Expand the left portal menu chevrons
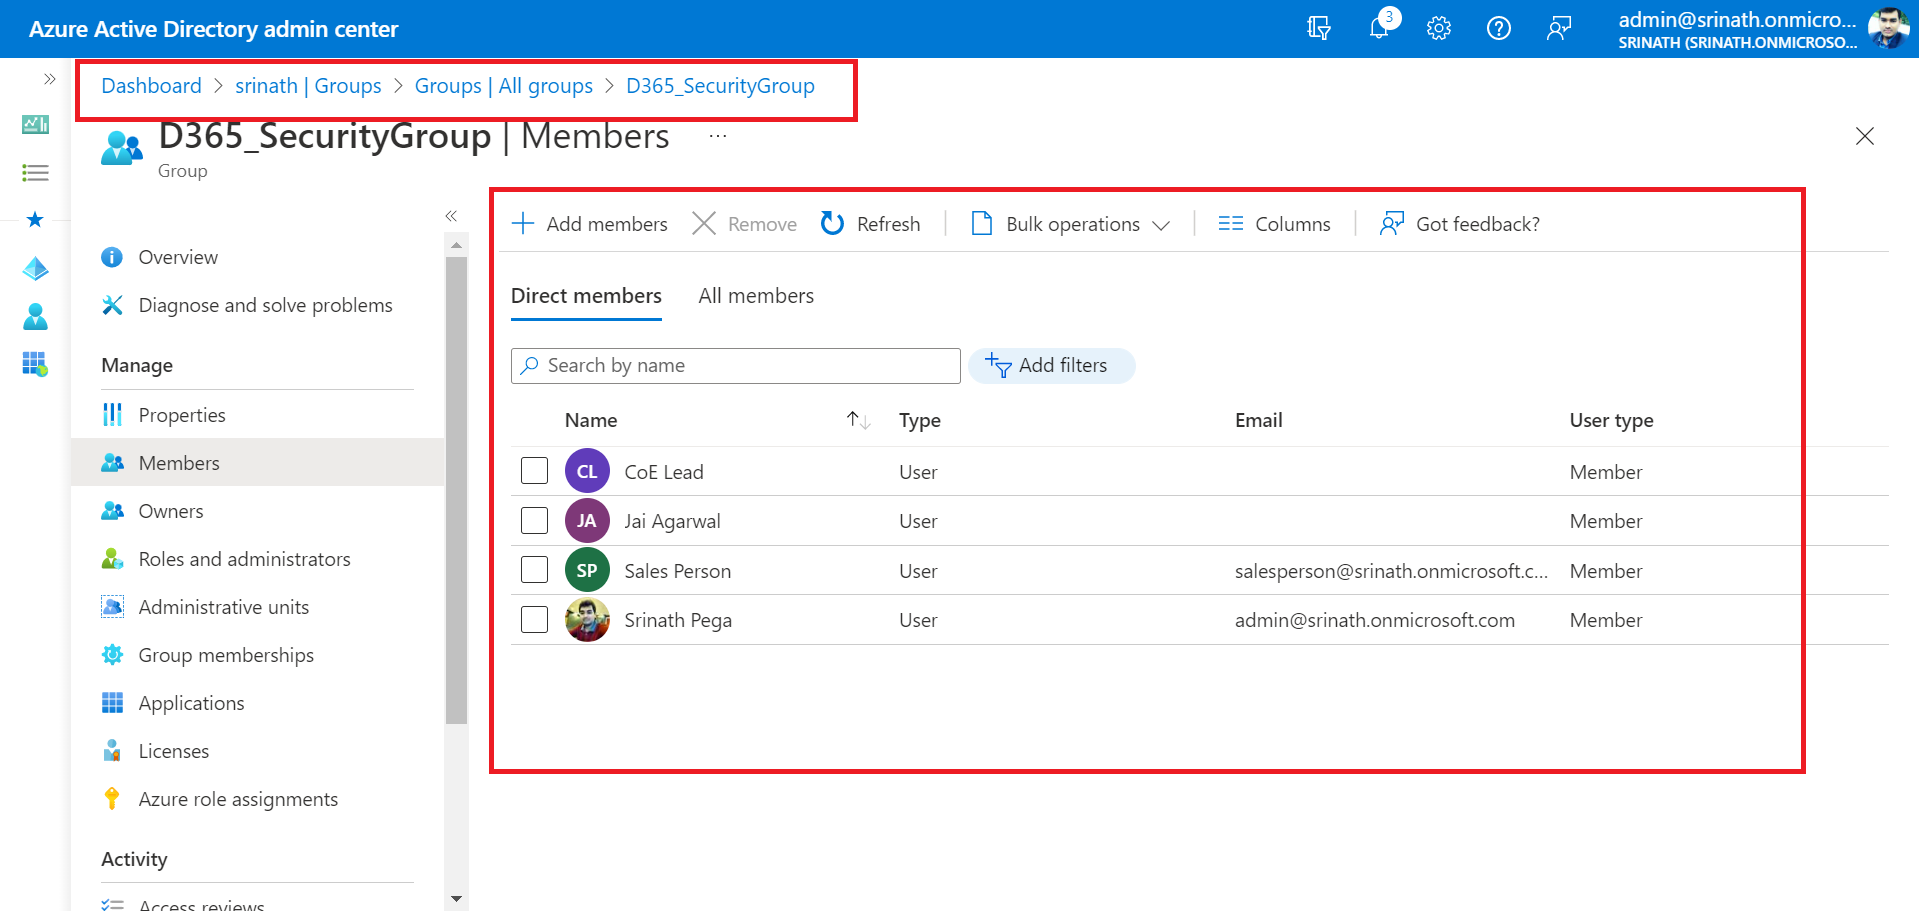 click(49, 79)
